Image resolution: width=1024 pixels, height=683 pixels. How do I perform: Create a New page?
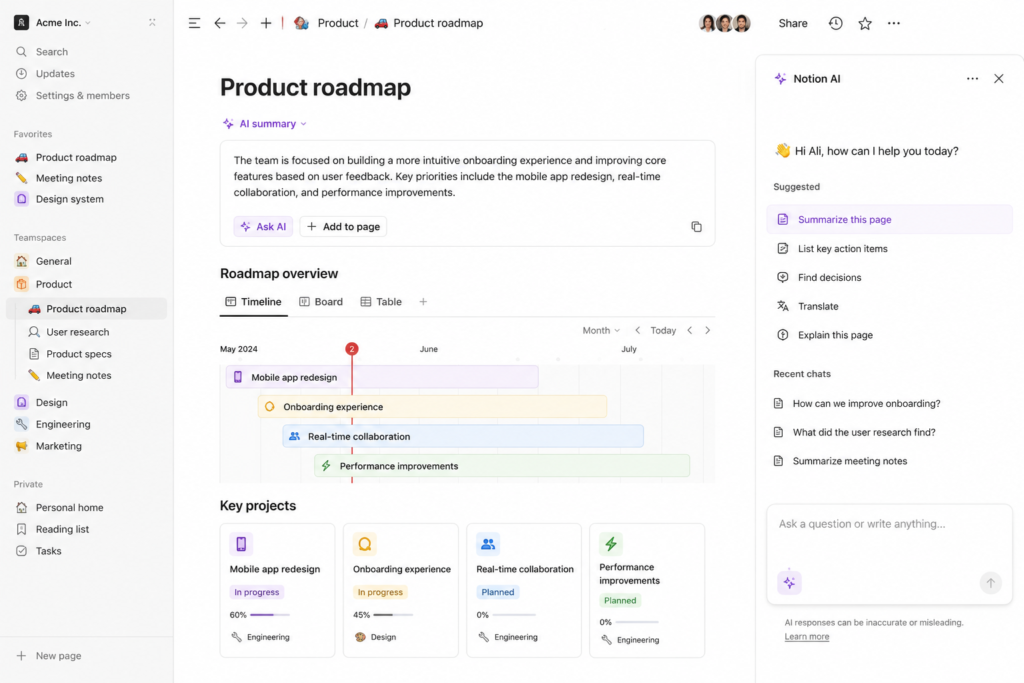49,656
